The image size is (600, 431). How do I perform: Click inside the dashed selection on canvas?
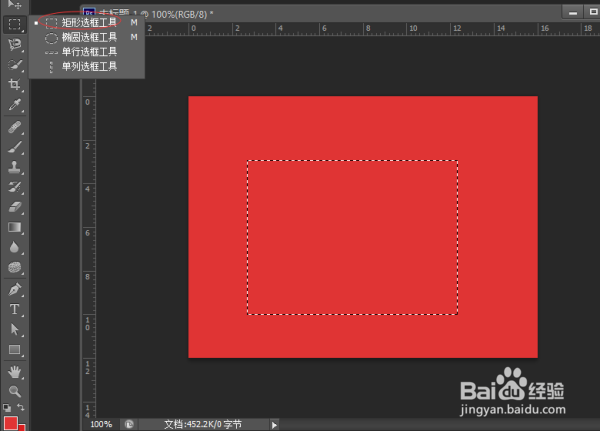point(352,237)
